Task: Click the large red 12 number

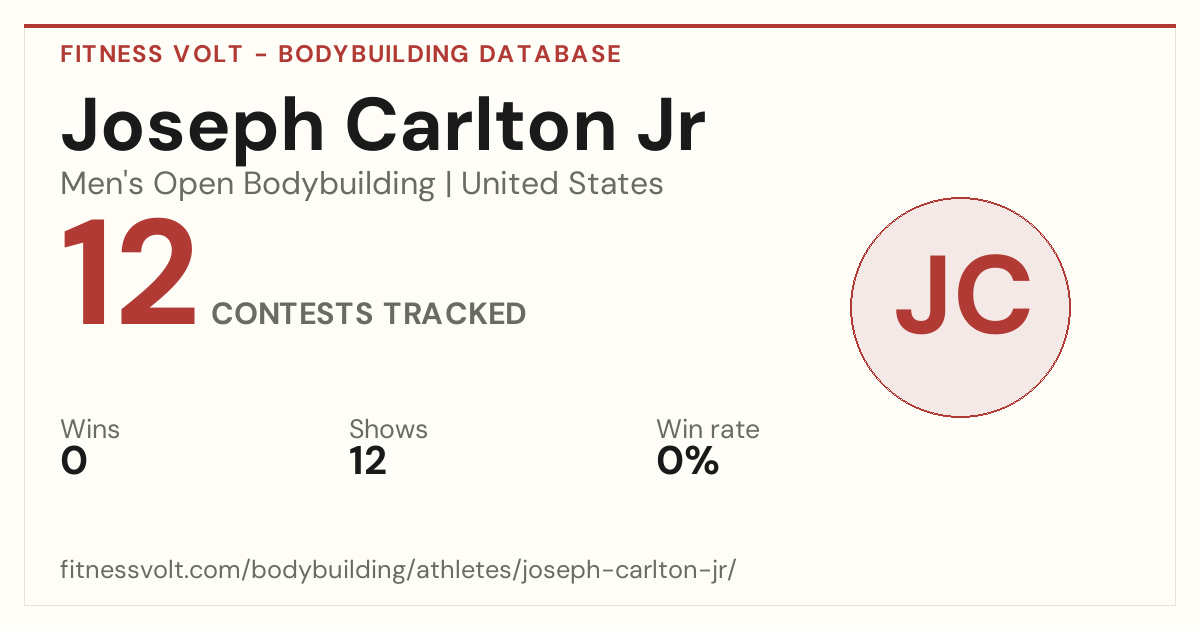Action: [128, 275]
